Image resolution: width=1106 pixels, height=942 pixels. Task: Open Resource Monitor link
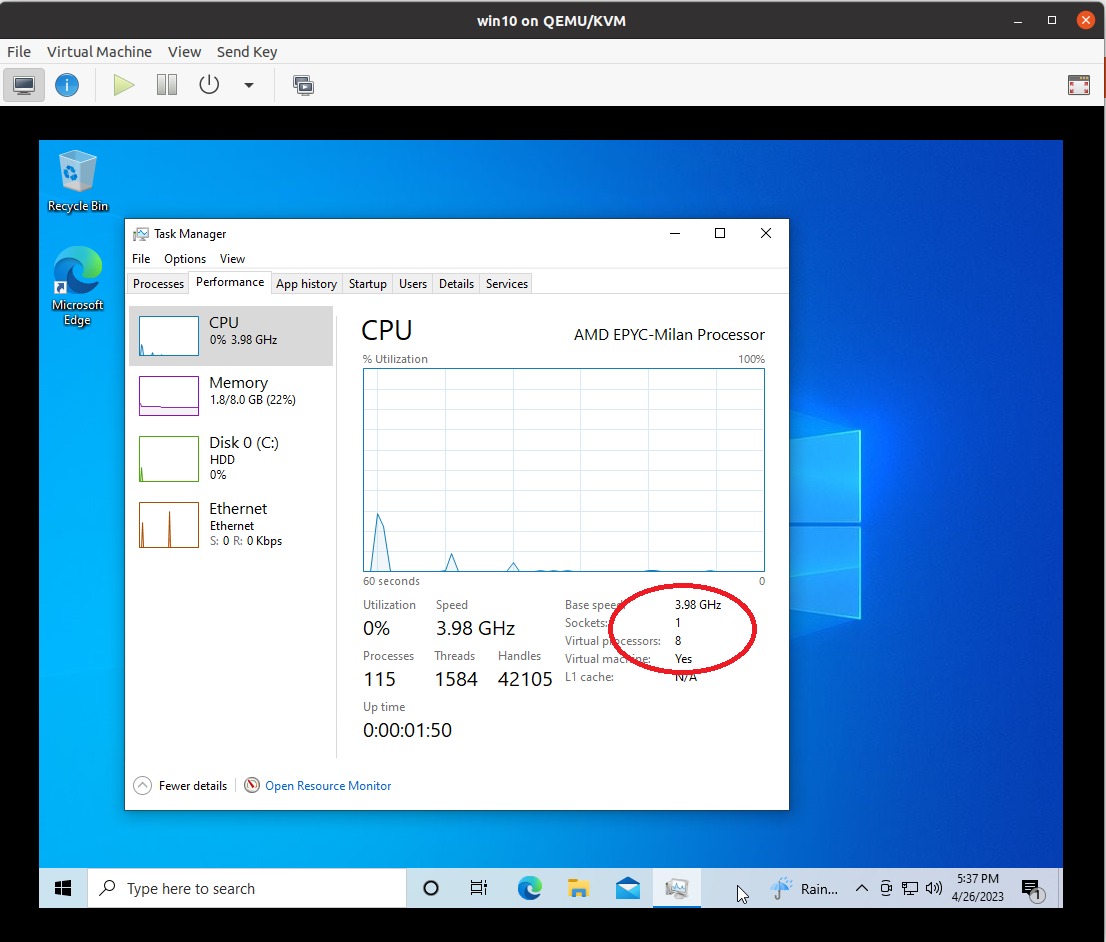[328, 785]
